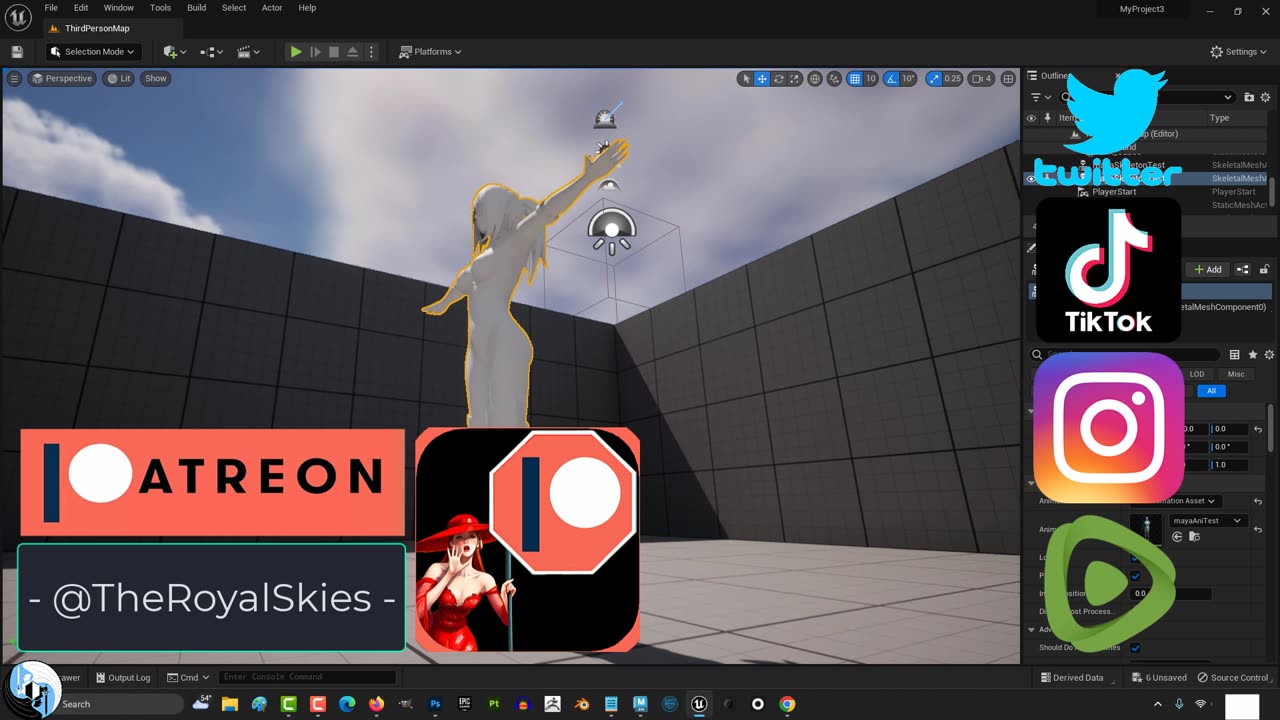Open the add content cube dropdown
Screen dimensions: 1280x720
pos(176,52)
